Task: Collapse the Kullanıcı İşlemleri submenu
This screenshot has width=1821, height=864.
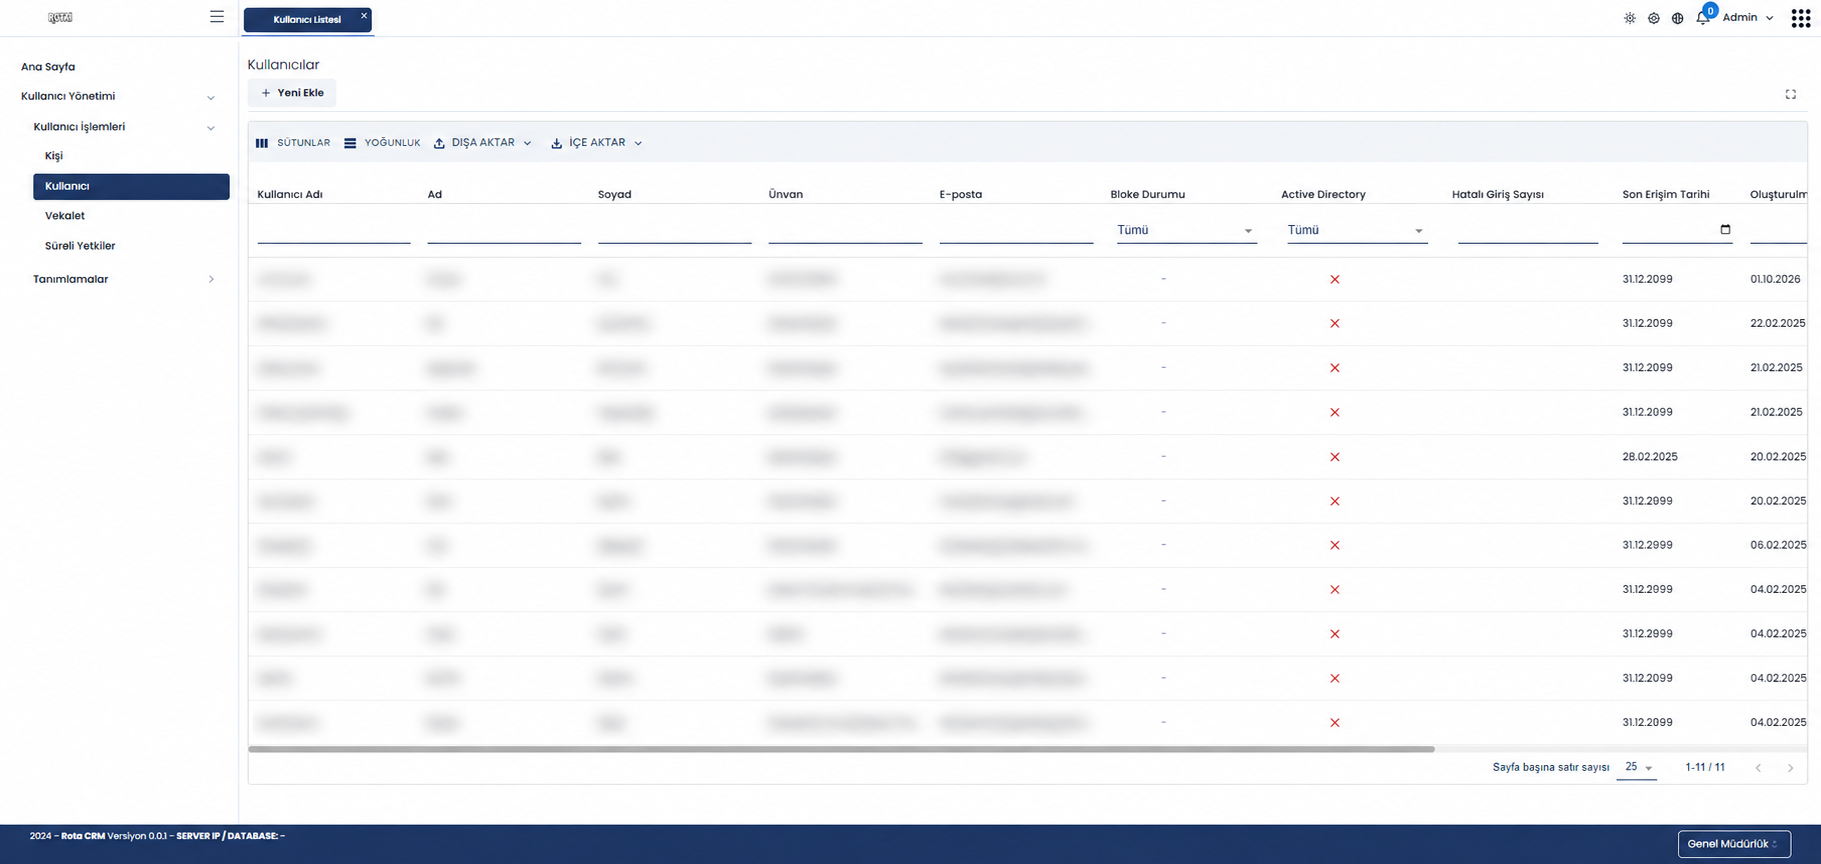Action: [x=124, y=127]
